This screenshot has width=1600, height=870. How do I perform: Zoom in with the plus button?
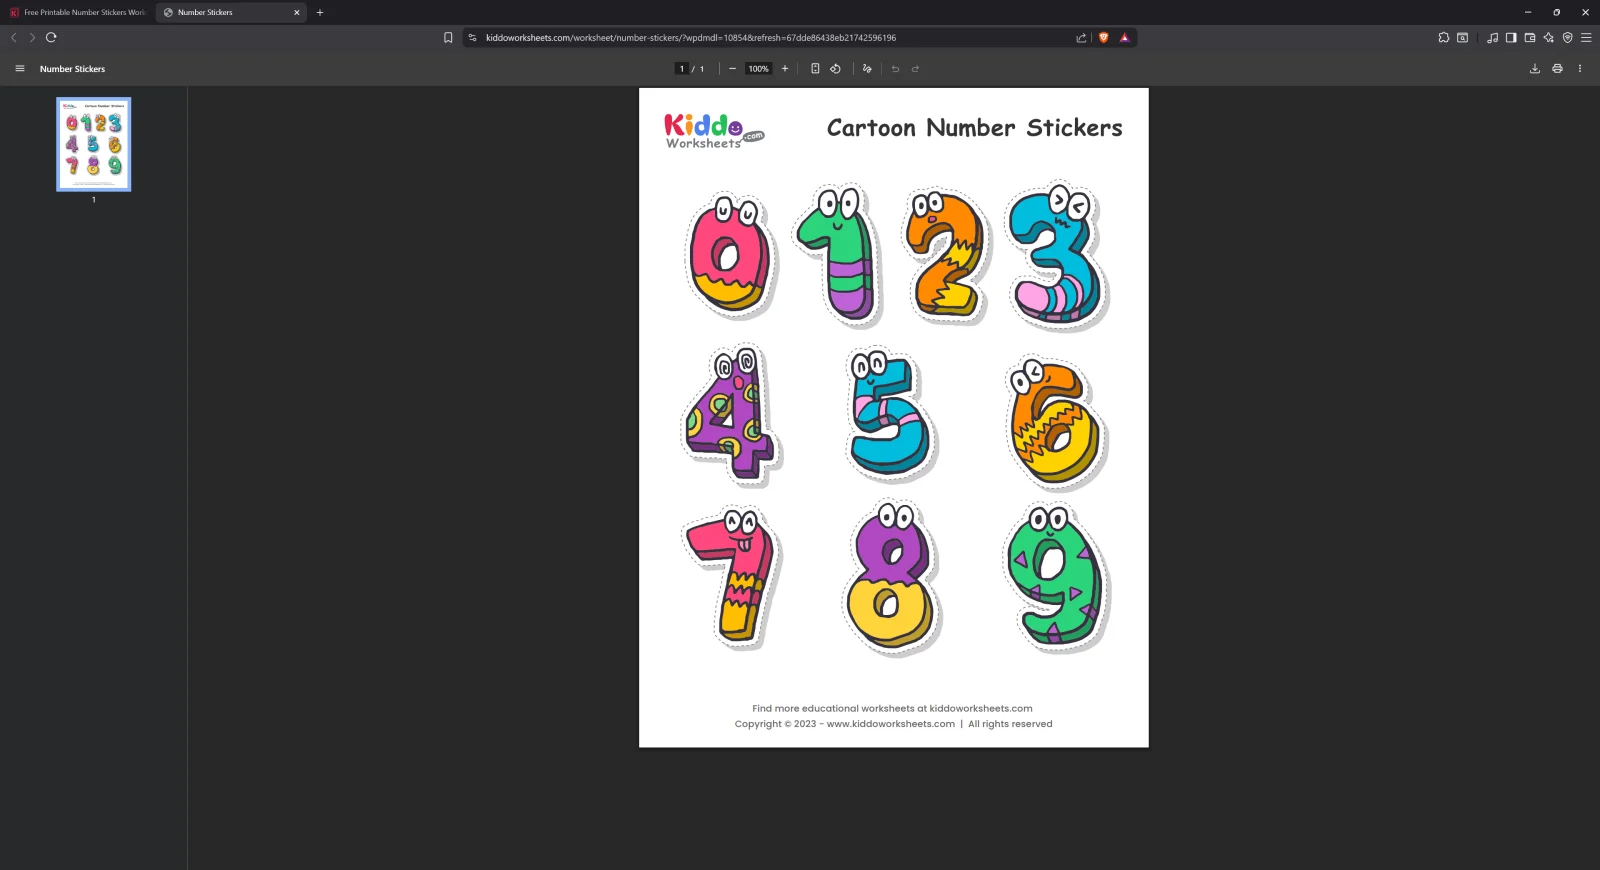(x=785, y=69)
